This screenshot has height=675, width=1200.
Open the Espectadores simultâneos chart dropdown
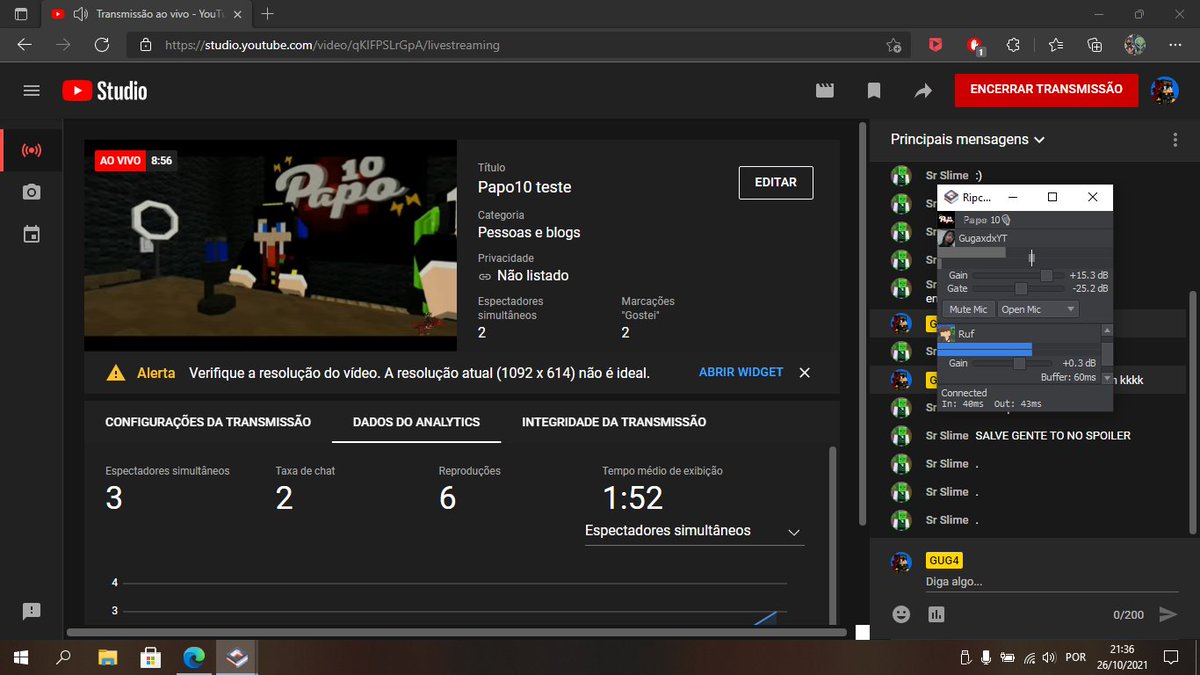click(694, 531)
